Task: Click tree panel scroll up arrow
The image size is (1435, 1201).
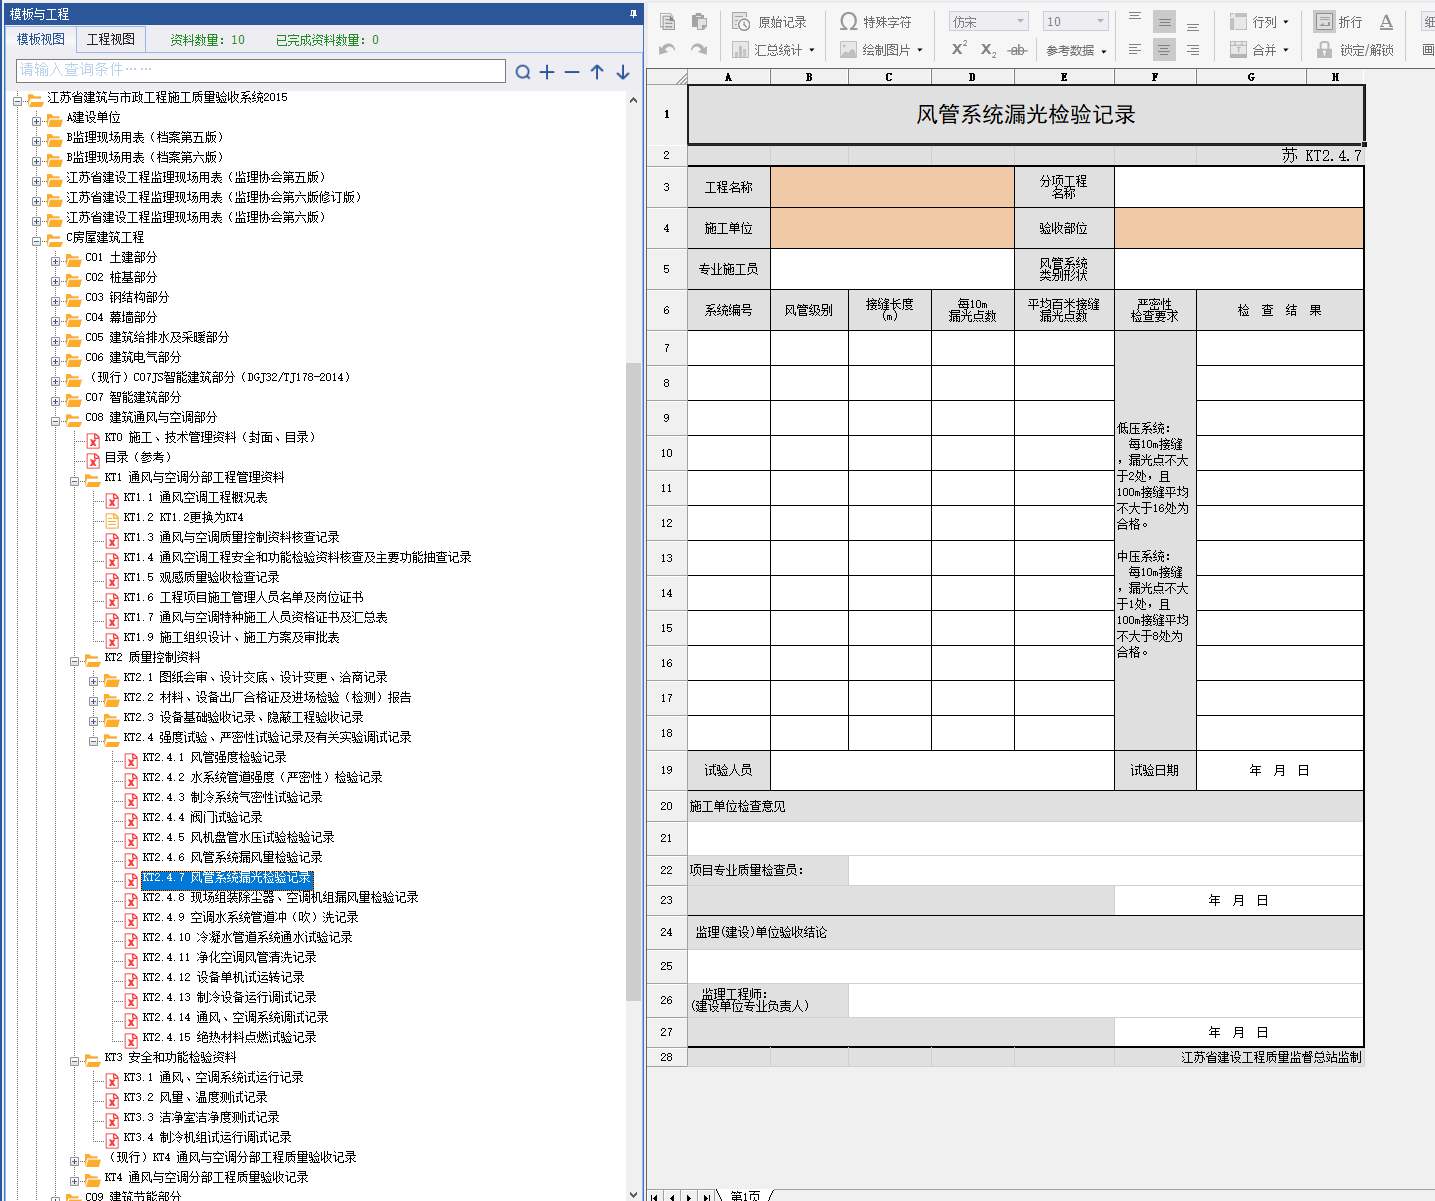Action: pyautogui.click(x=633, y=100)
